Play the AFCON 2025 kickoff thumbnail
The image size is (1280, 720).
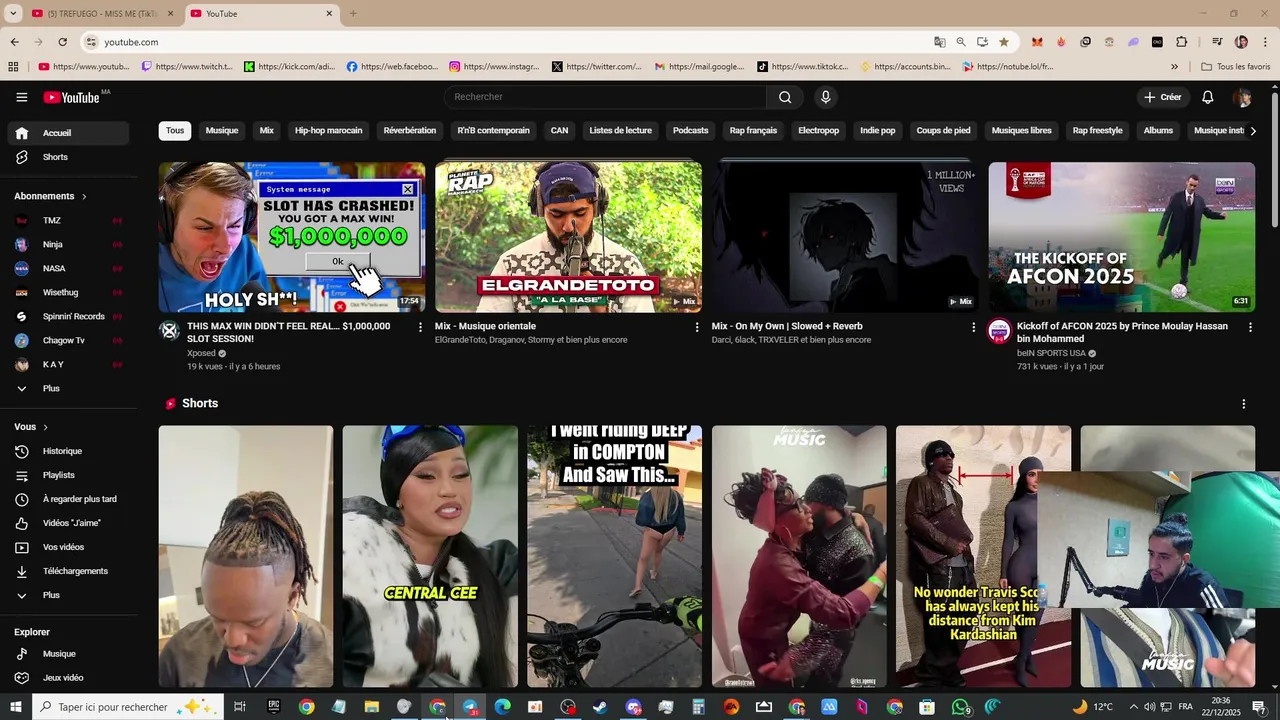click(1122, 237)
